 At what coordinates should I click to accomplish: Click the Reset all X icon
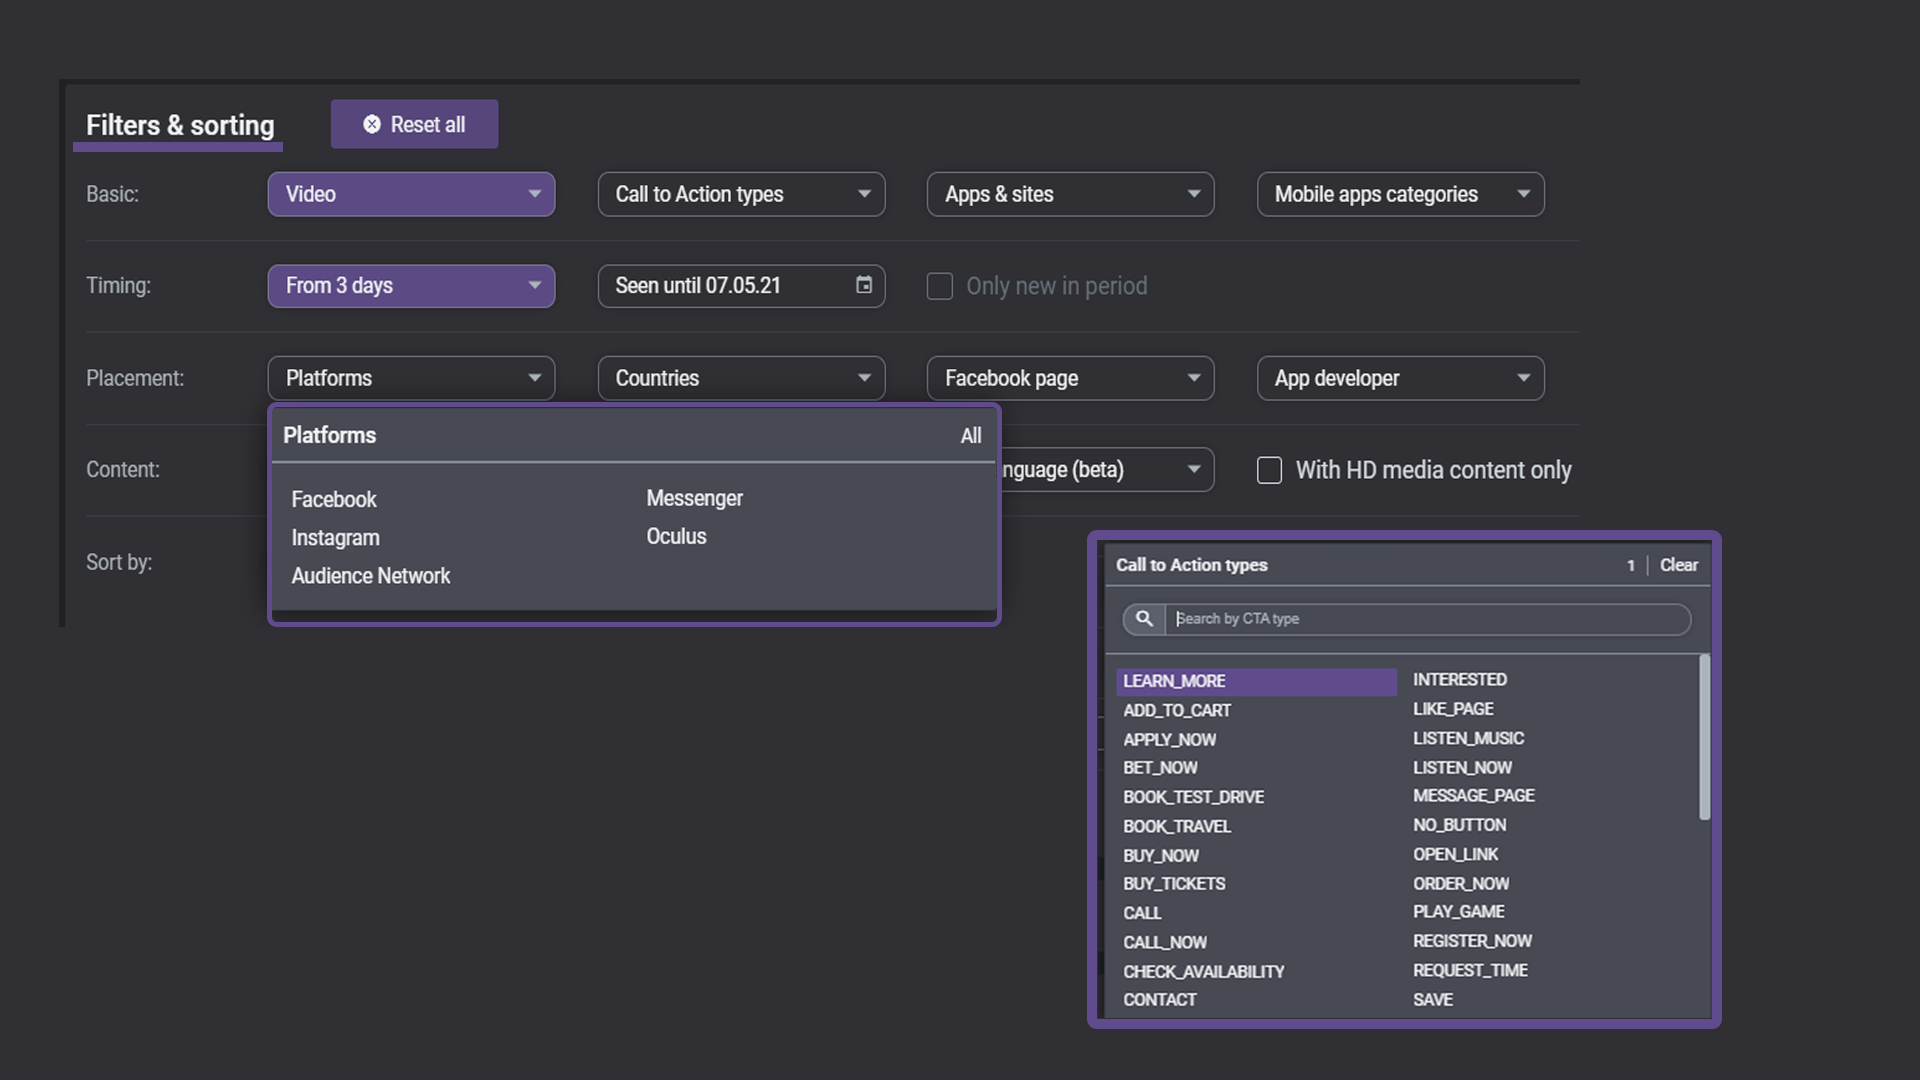tap(372, 124)
